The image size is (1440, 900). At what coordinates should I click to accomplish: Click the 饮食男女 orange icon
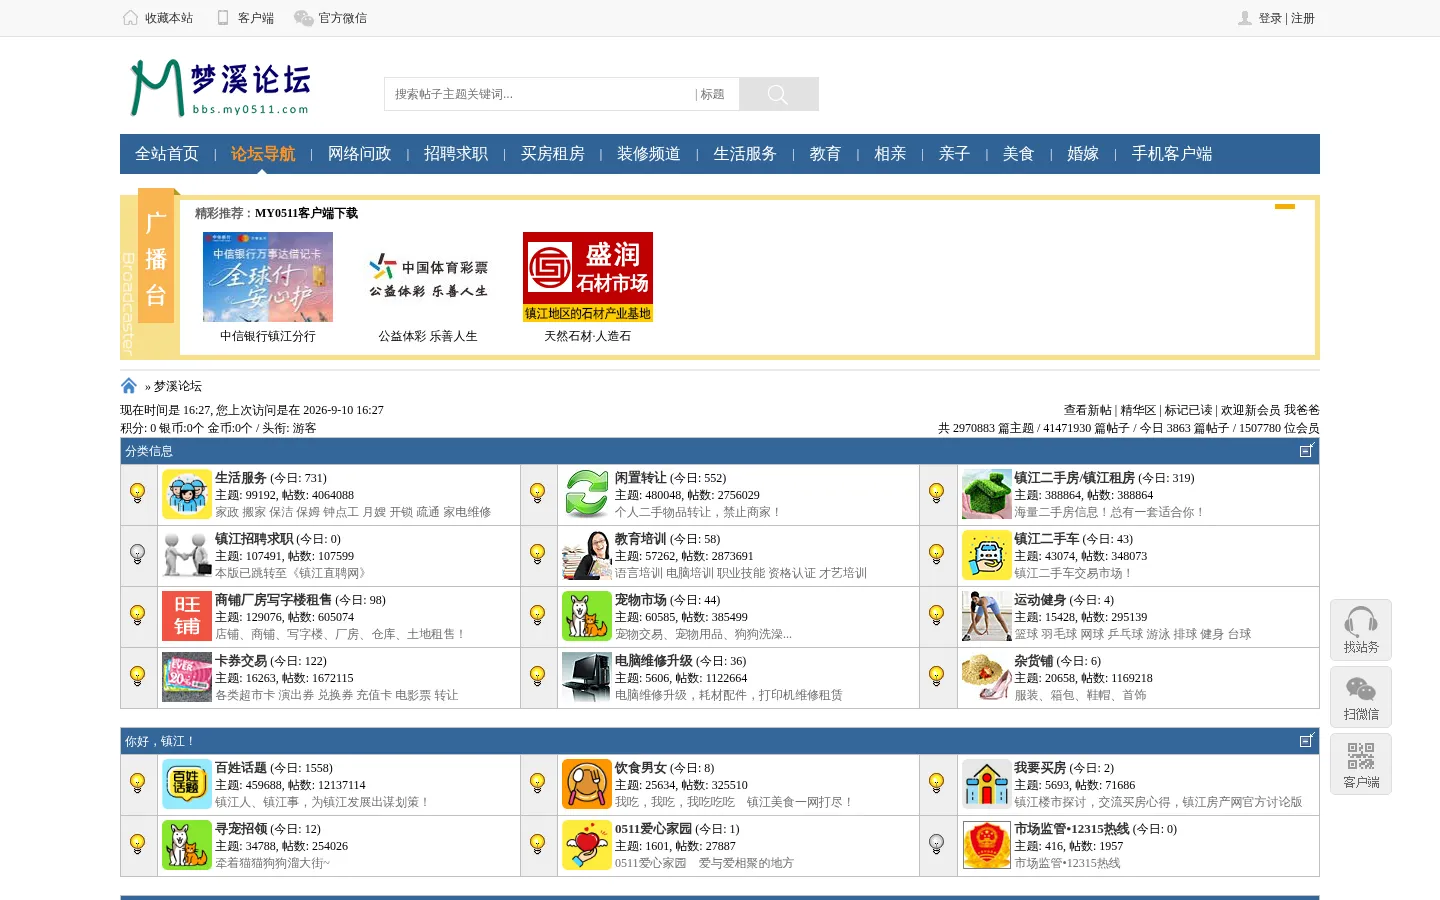click(586, 784)
